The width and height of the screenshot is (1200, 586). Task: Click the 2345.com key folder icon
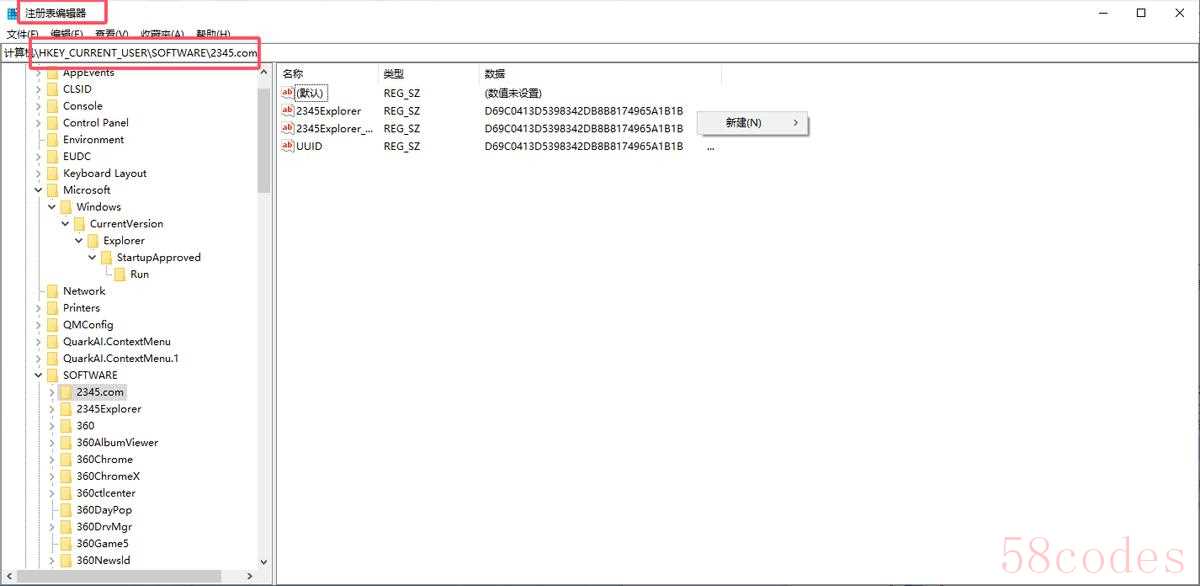coord(66,392)
